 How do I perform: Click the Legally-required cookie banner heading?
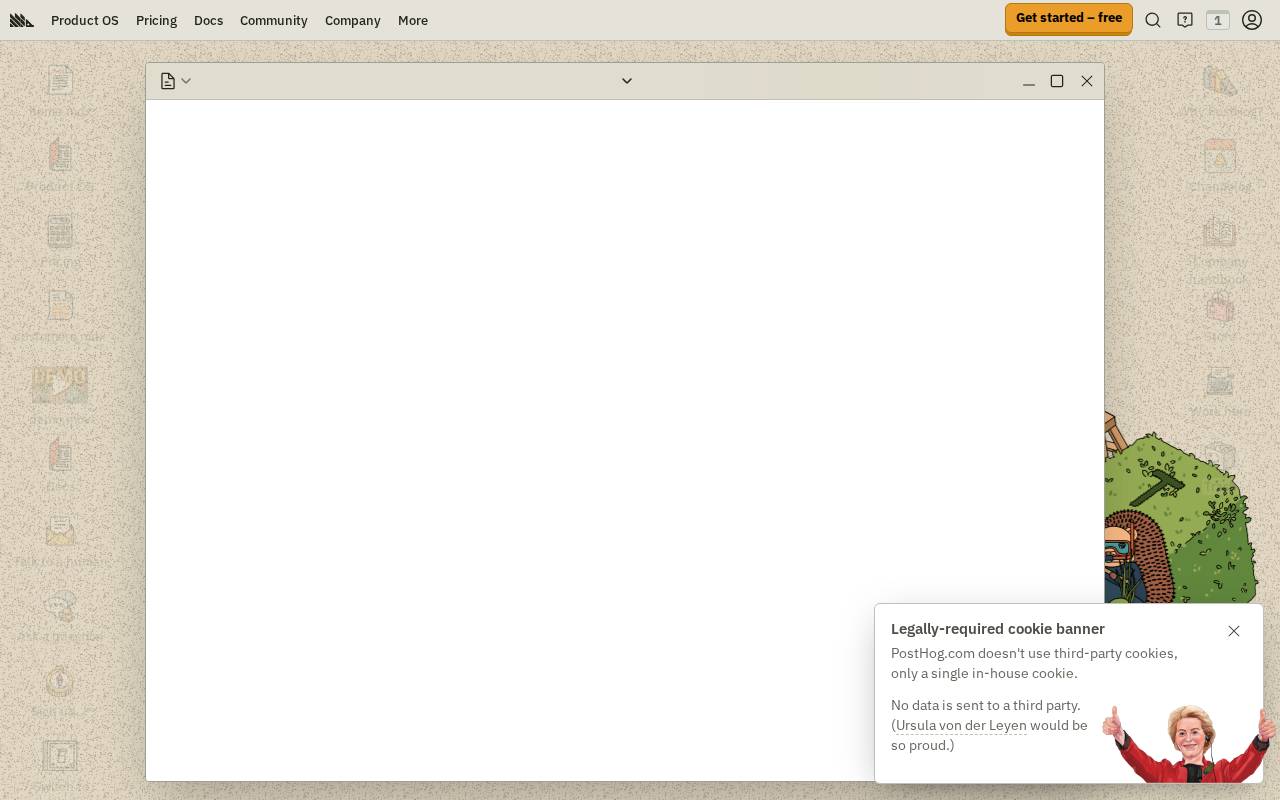(998, 629)
